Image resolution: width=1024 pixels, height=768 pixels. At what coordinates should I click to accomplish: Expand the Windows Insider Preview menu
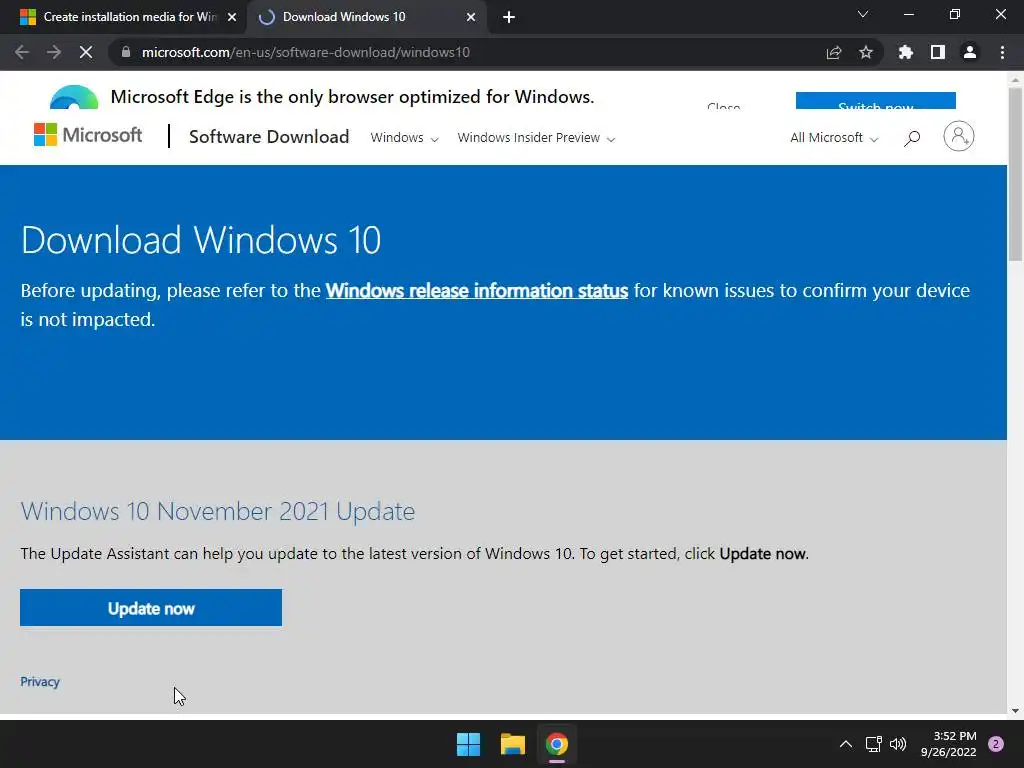pyautogui.click(x=536, y=138)
